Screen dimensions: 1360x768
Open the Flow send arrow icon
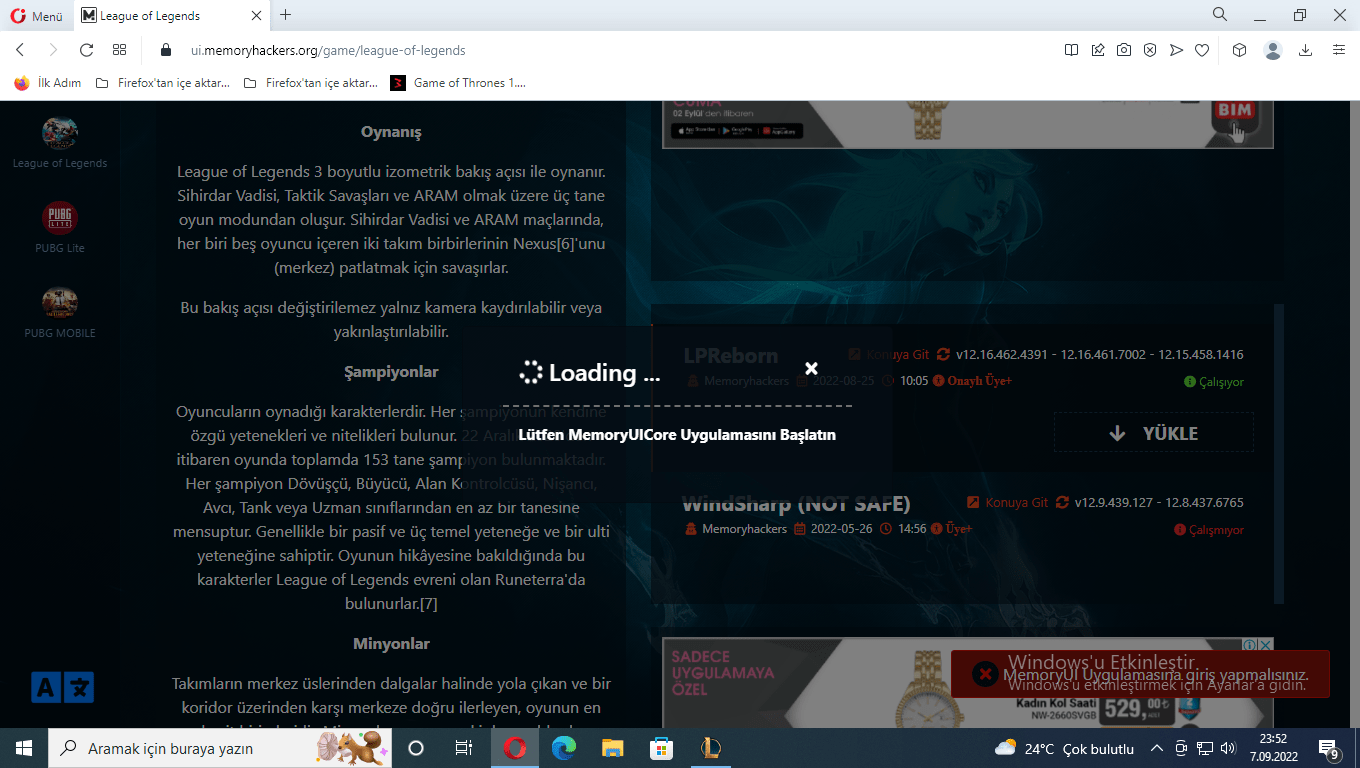tap(1176, 50)
